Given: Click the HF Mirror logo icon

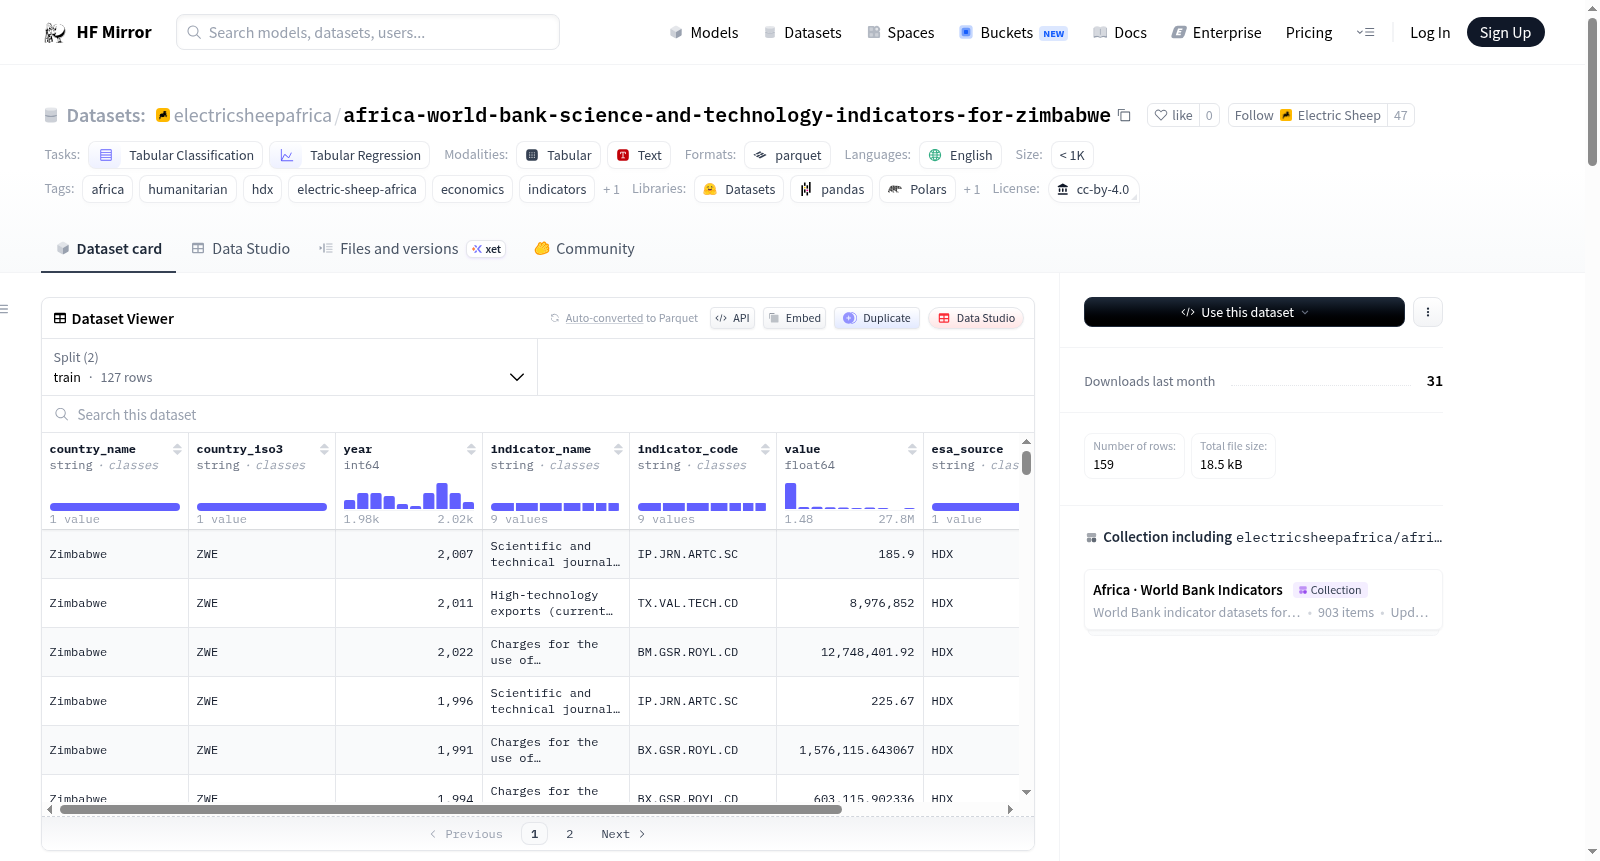Looking at the screenshot, I should (55, 33).
